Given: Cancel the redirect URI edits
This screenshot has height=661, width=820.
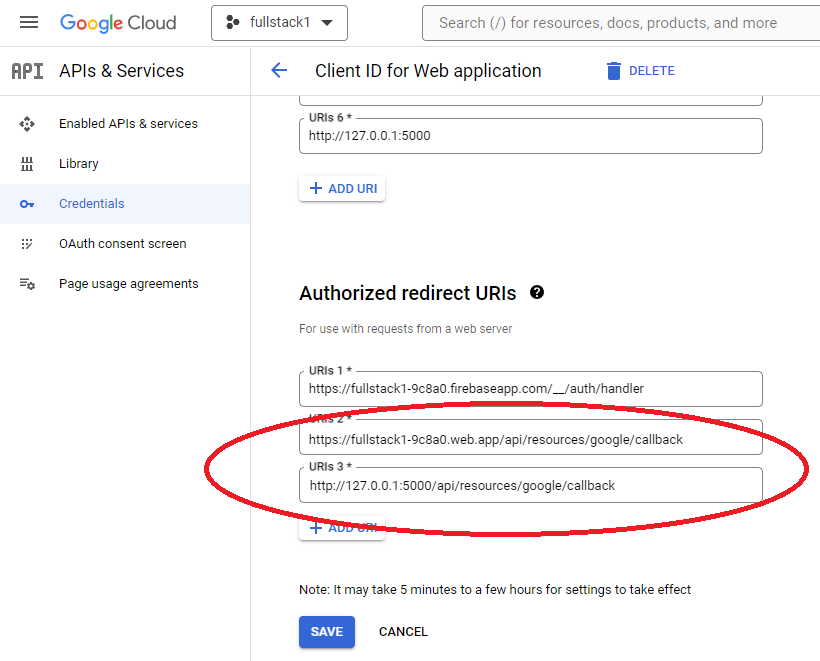Looking at the screenshot, I should click(x=403, y=632).
